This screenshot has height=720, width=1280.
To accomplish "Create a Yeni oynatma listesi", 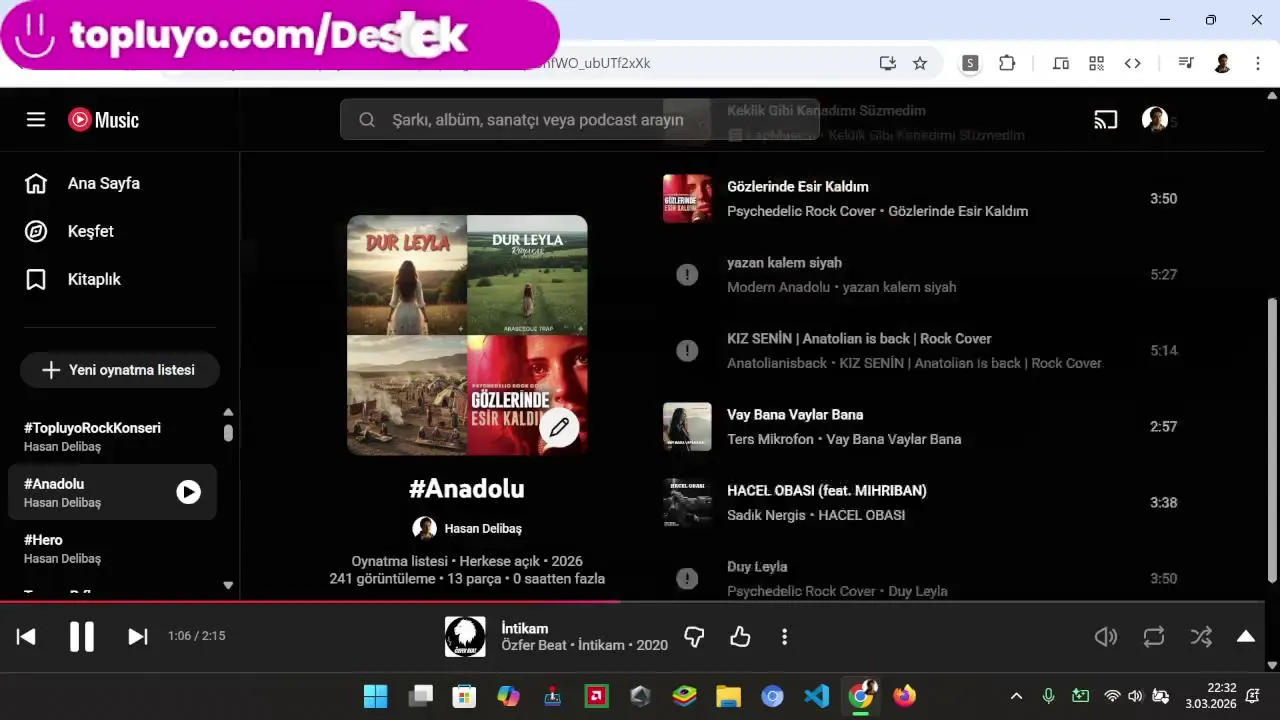I will pos(120,370).
